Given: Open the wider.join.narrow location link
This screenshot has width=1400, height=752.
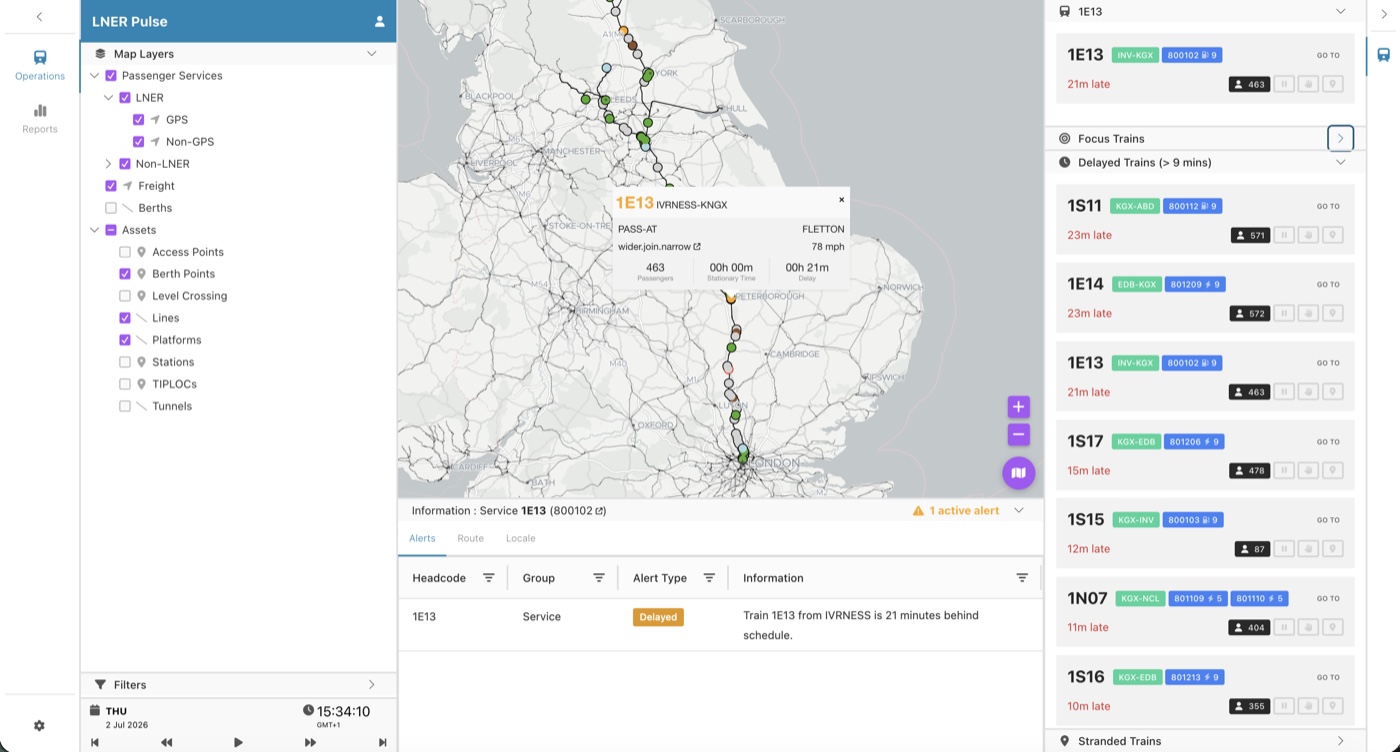Looking at the screenshot, I should pyautogui.click(x=659, y=247).
